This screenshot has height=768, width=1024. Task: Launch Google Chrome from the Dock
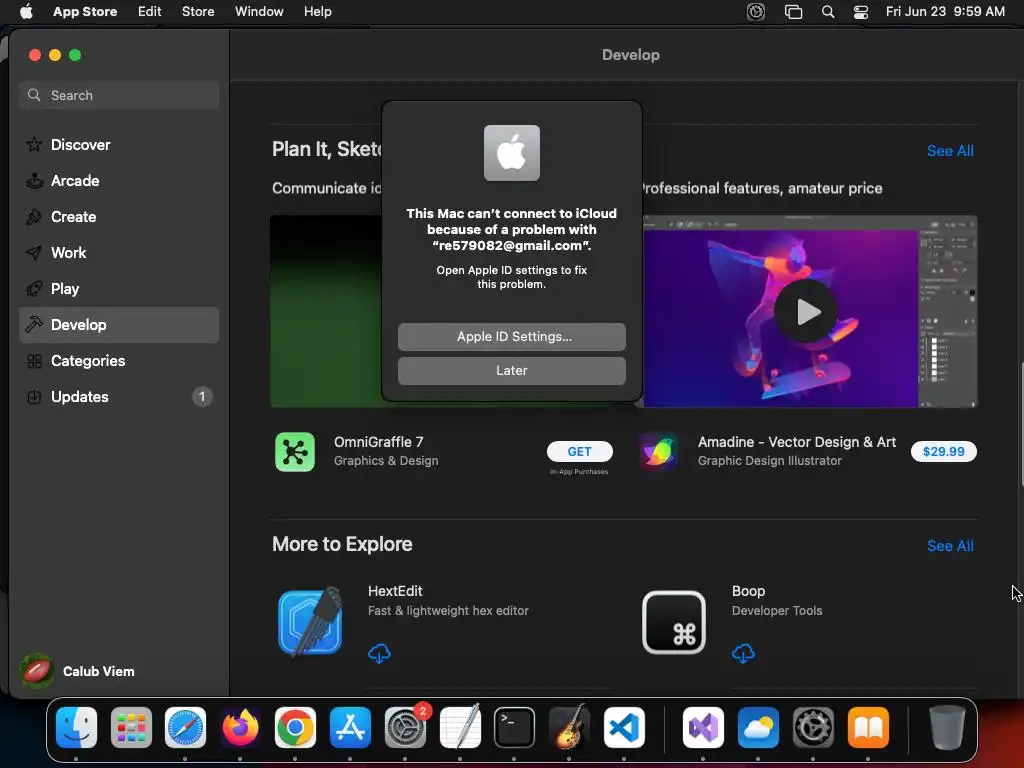pyautogui.click(x=295, y=727)
